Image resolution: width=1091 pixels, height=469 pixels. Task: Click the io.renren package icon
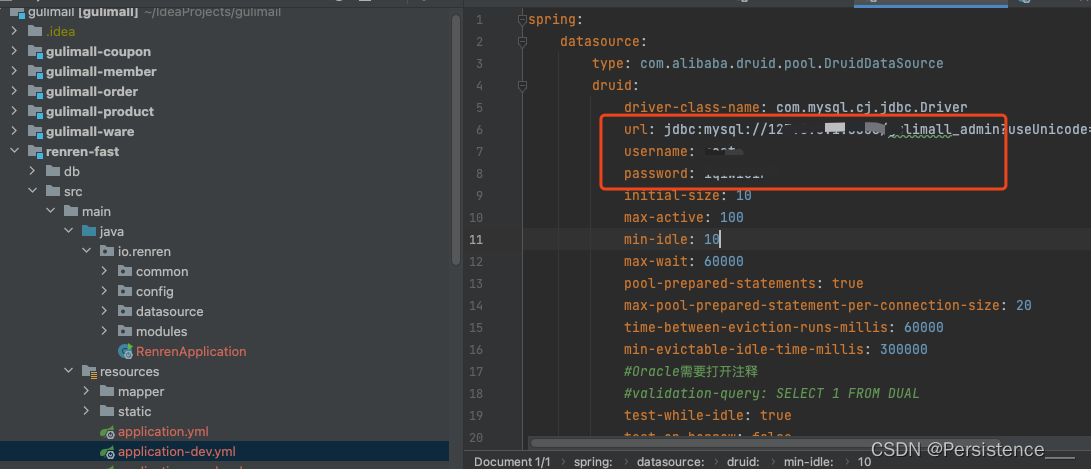point(107,251)
